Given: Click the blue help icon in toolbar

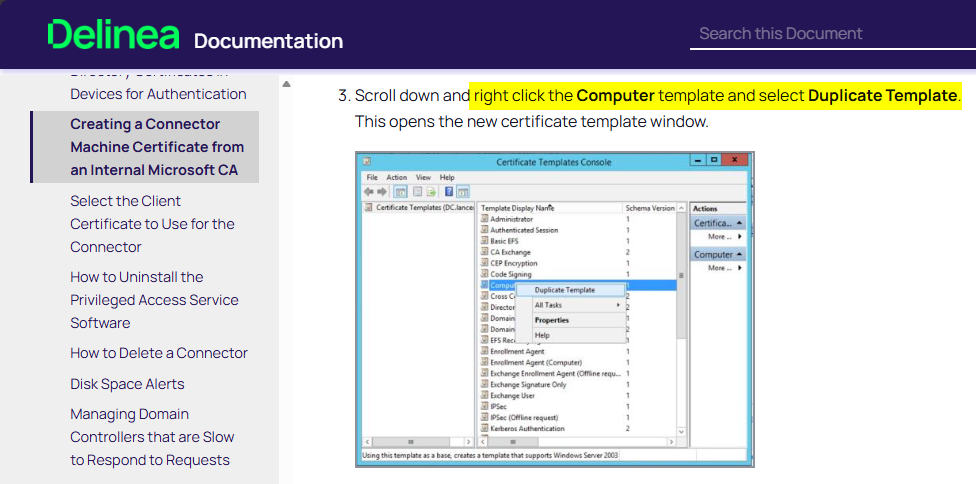Looking at the screenshot, I should click(x=449, y=191).
